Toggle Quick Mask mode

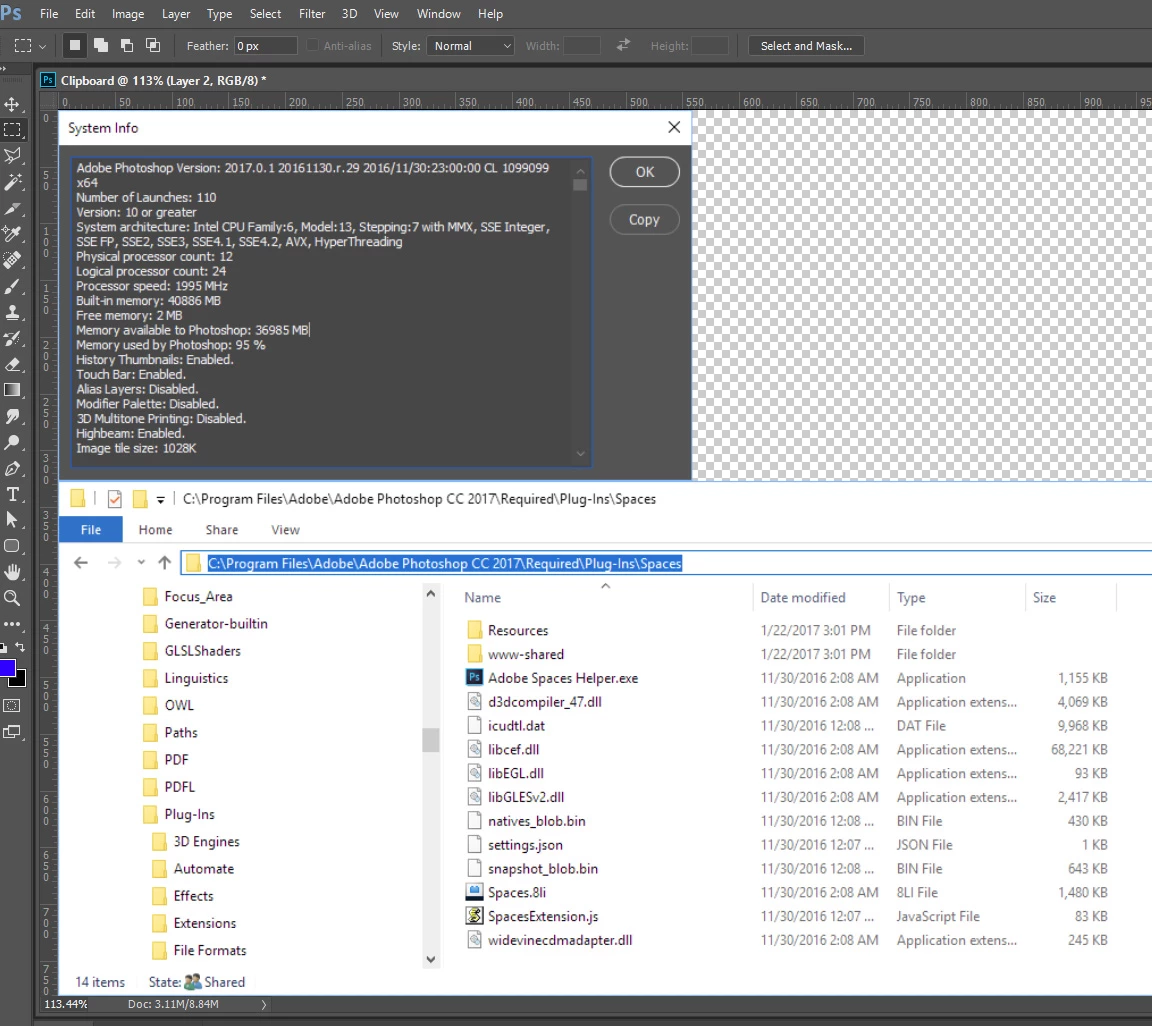pyautogui.click(x=12, y=706)
